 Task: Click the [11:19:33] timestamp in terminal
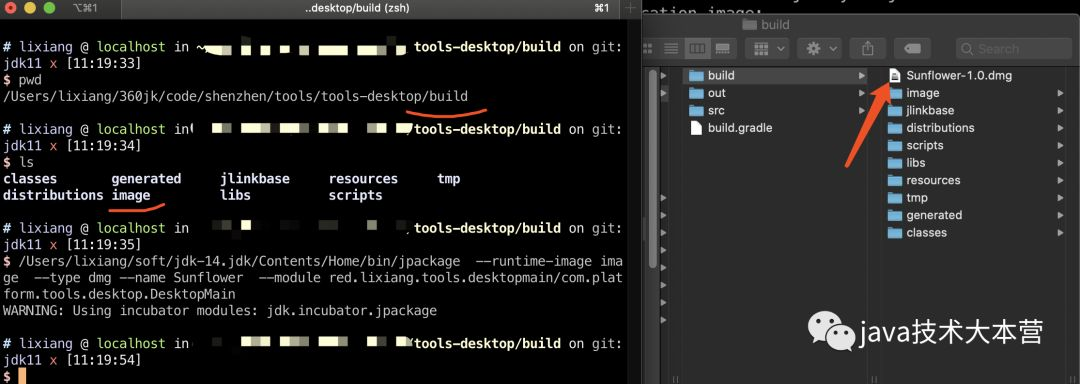[103, 64]
